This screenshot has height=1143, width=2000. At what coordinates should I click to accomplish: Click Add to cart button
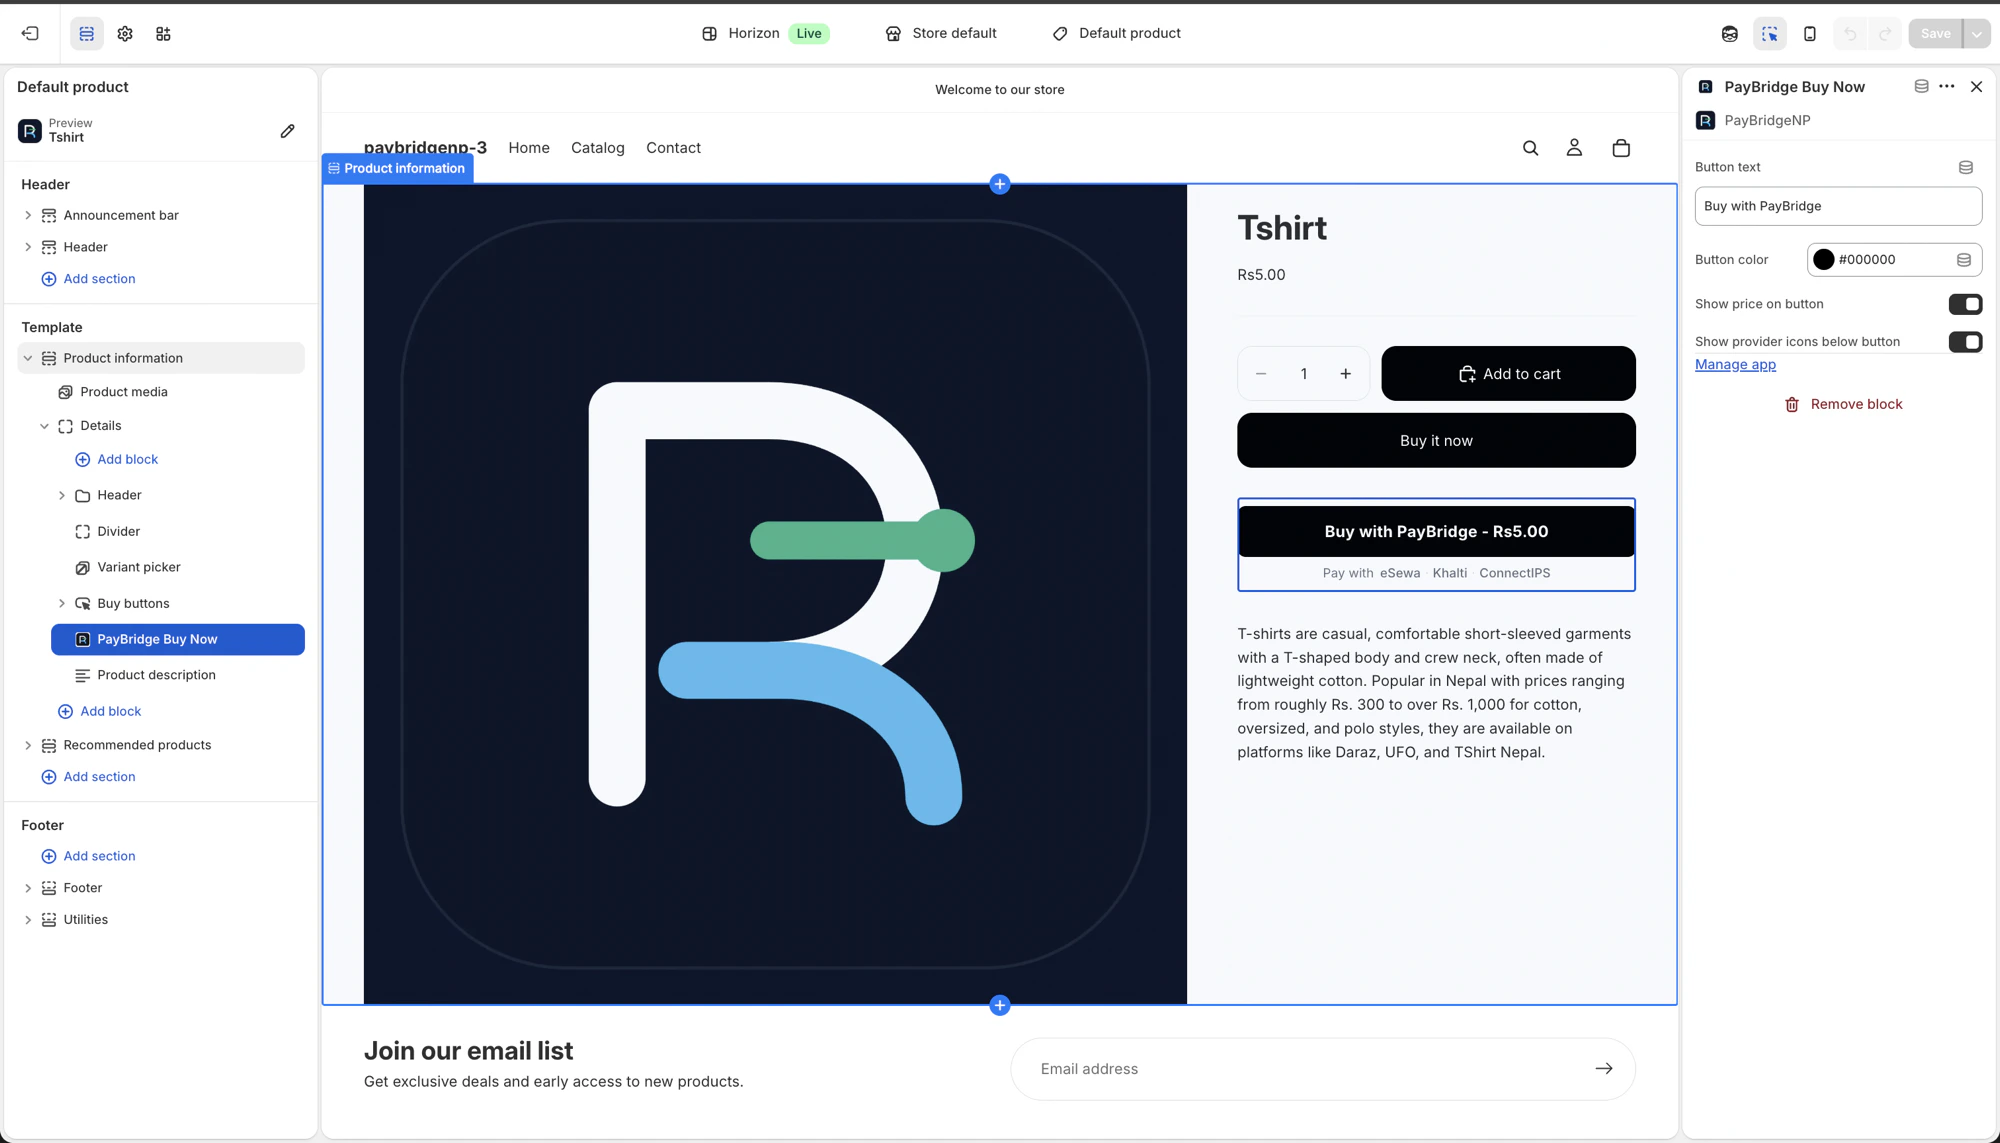pyautogui.click(x=1508, y=374)
